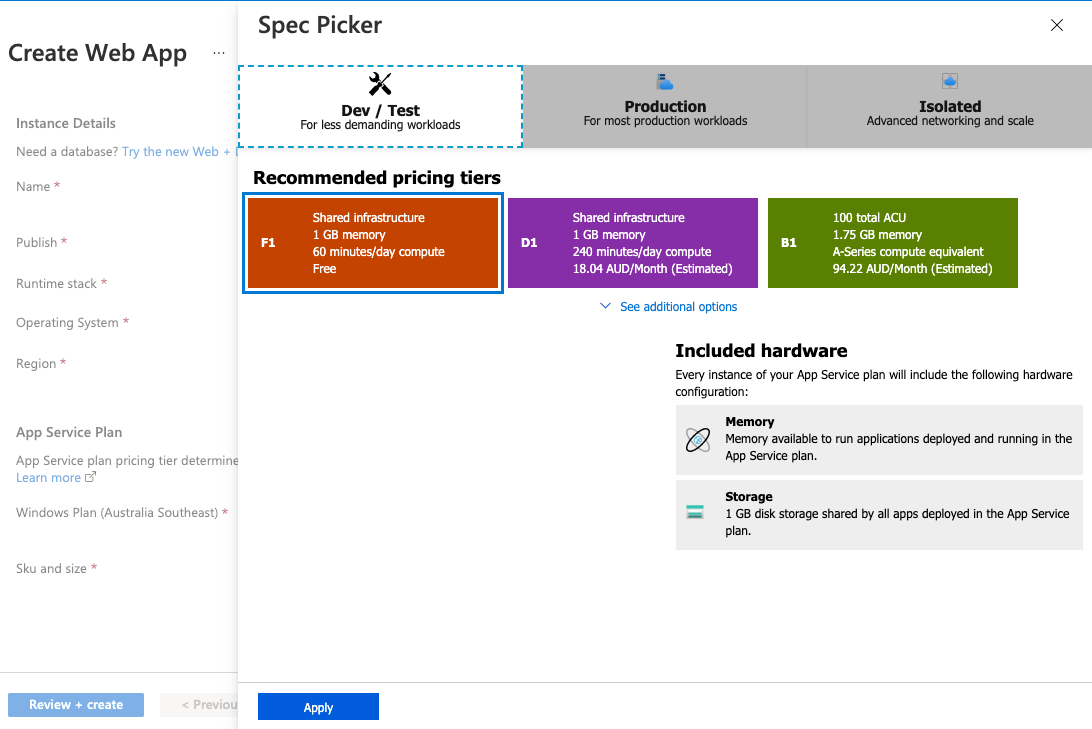
Task: Click the Region field label
Action: pyautogui.click(x=36, y=363)
